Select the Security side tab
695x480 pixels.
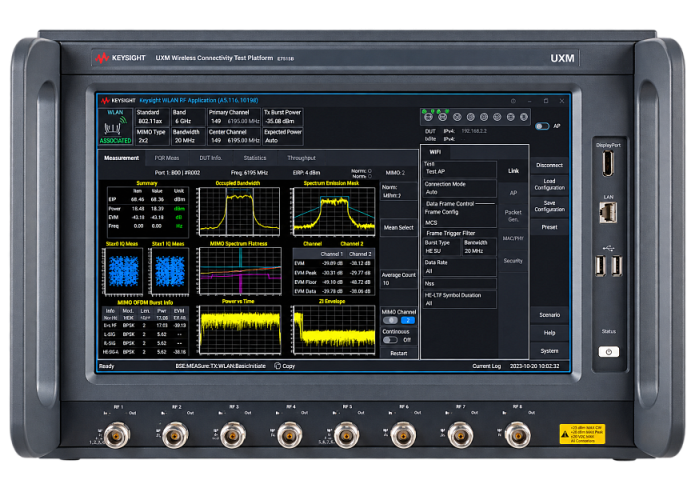point(513,261)
